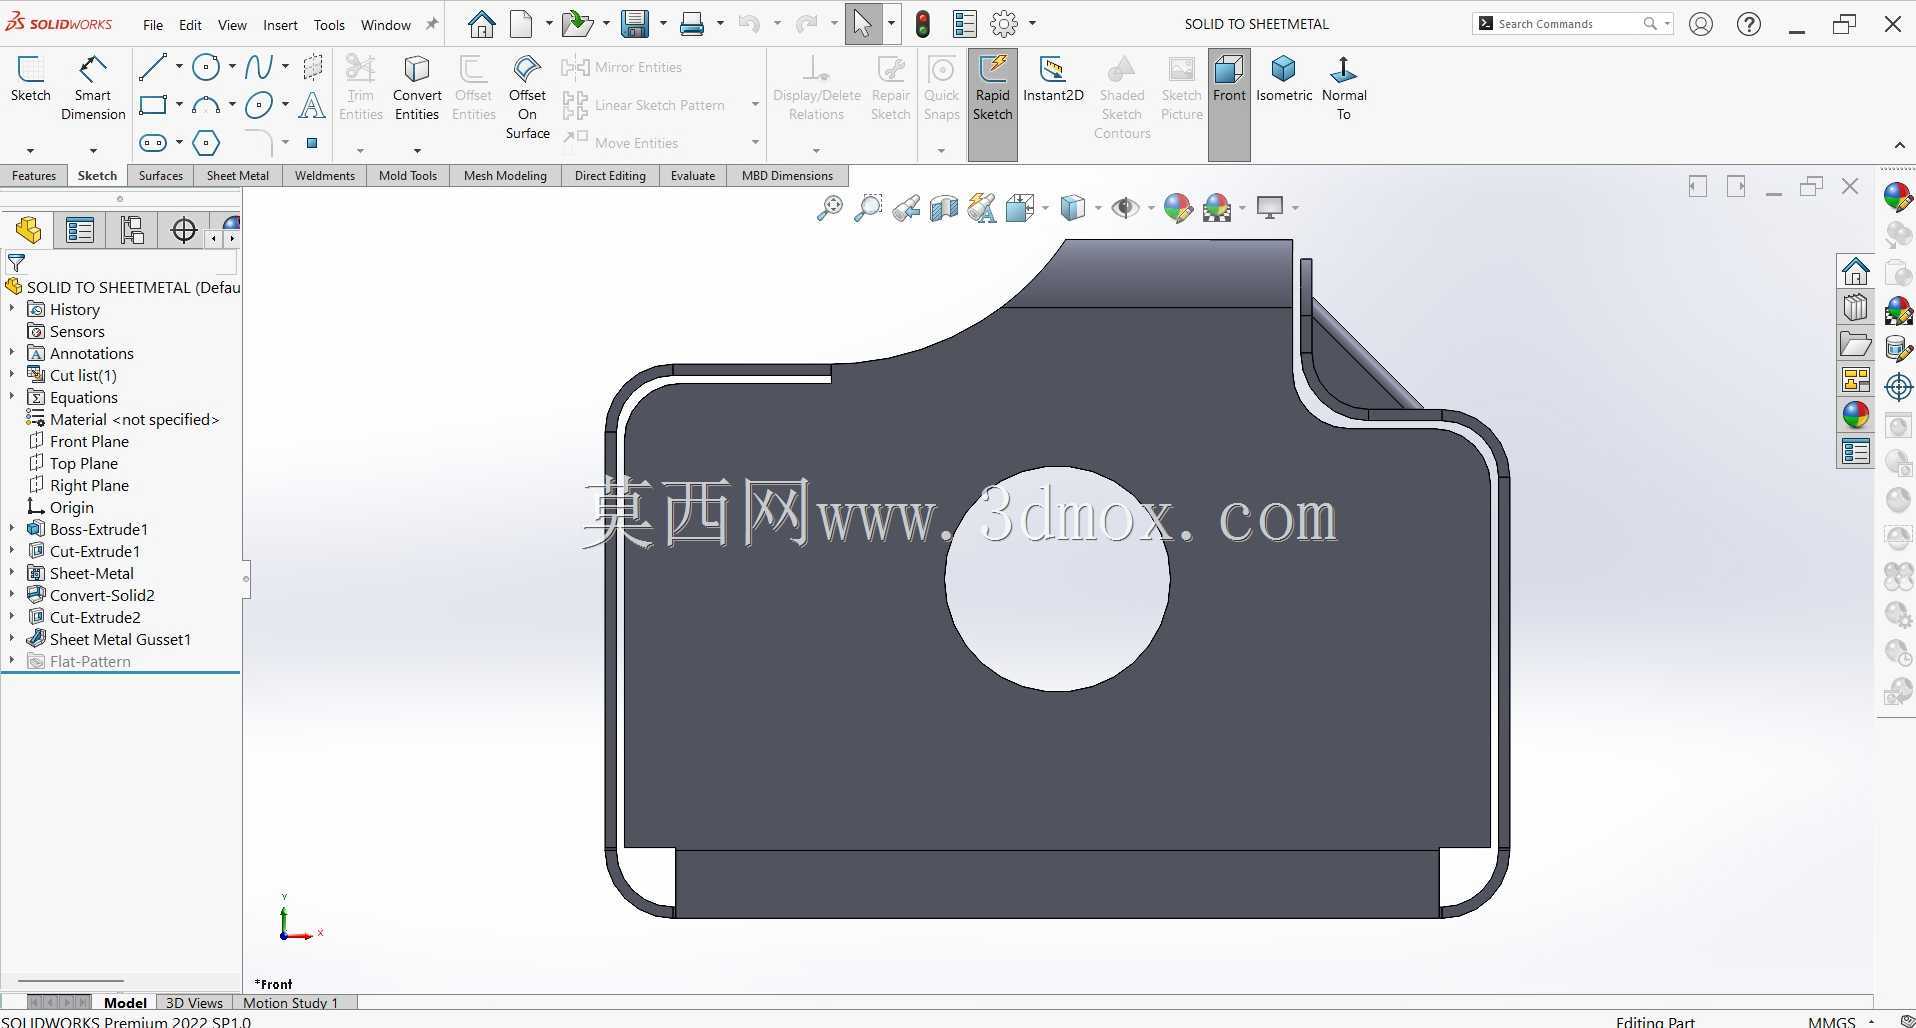The image size is (1916, 1028).
Task: Select the Convert-Solid2 feature
Action: coord(102,595)
